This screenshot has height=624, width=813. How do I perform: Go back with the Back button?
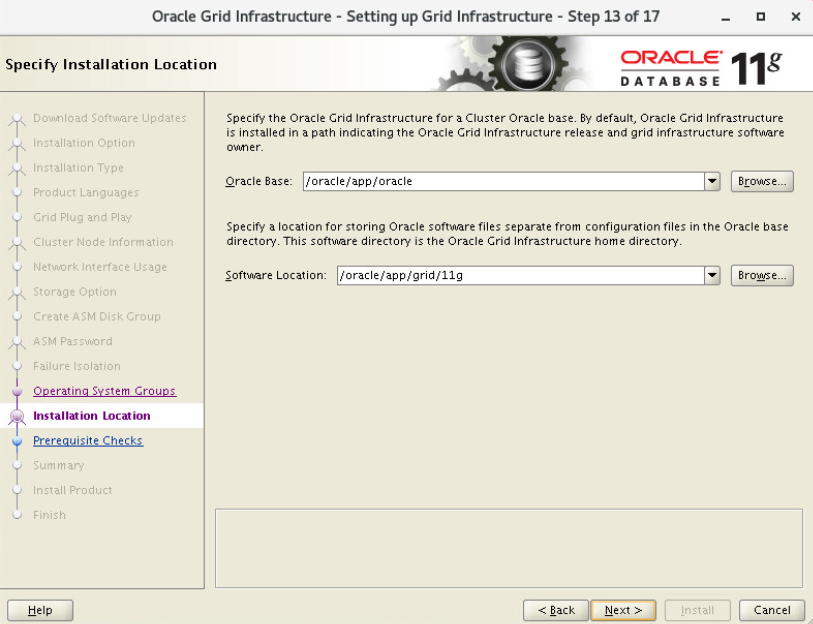556,610
